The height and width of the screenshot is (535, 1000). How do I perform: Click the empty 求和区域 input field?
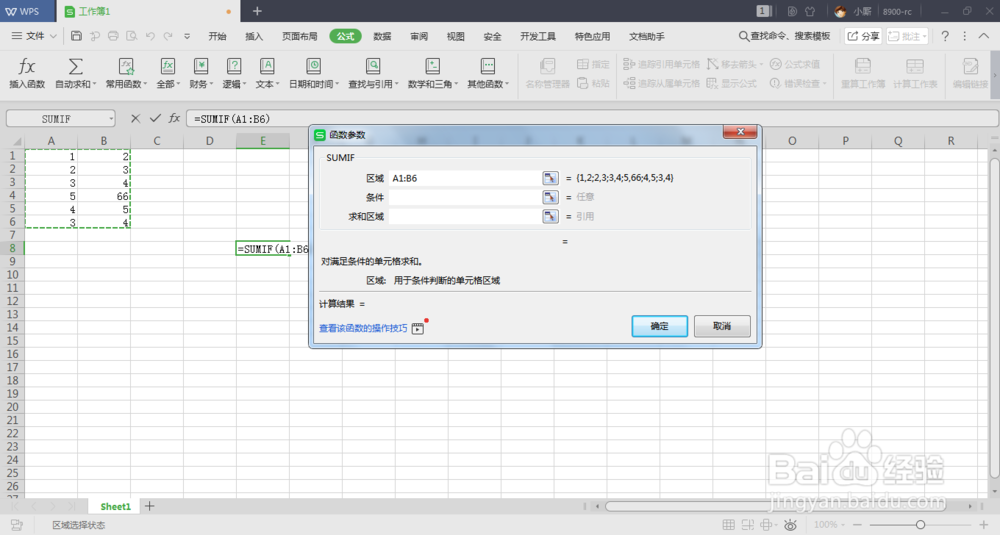pyautogui.click(x=464, y=216)
